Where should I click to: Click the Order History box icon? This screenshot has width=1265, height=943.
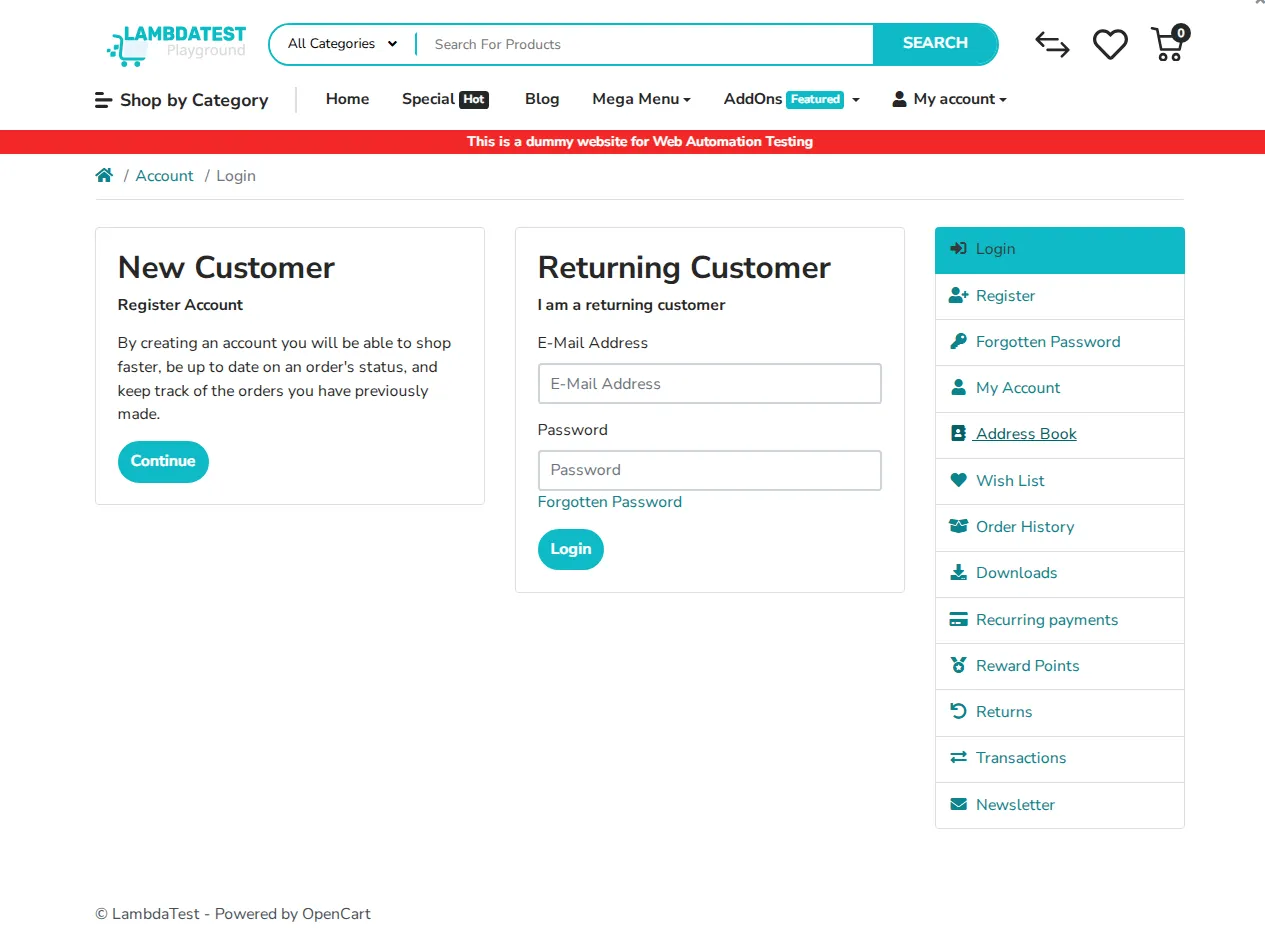tap(959, 526)
